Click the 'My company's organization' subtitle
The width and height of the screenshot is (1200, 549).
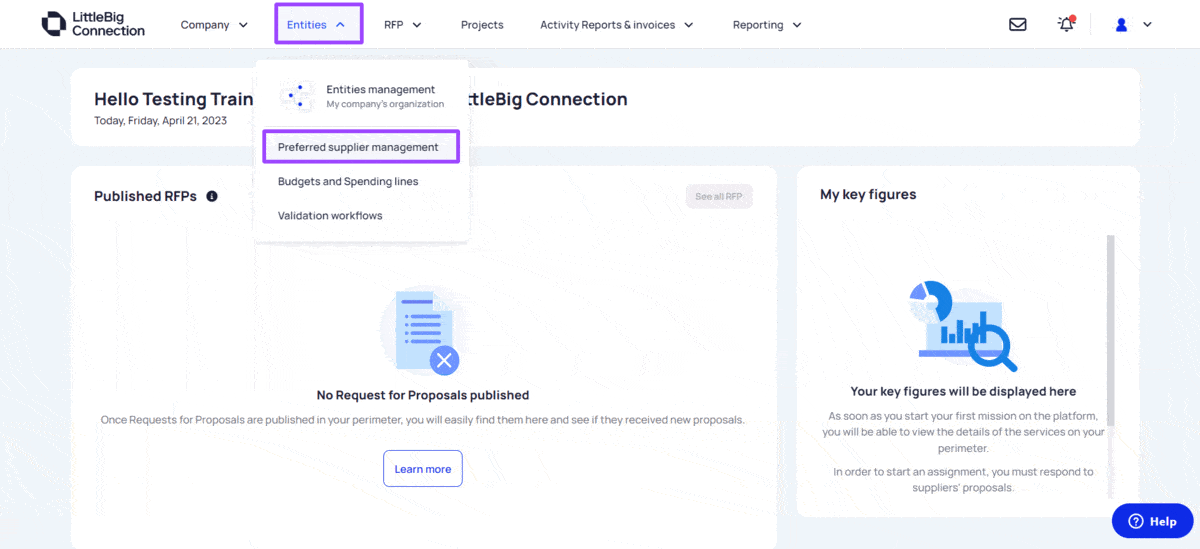(385, 104)
